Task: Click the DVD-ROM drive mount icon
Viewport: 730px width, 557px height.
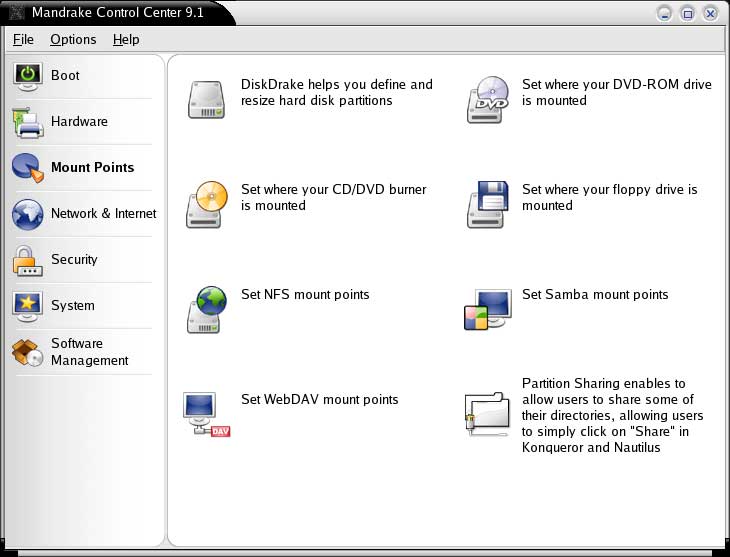Action: pos(488,100)
